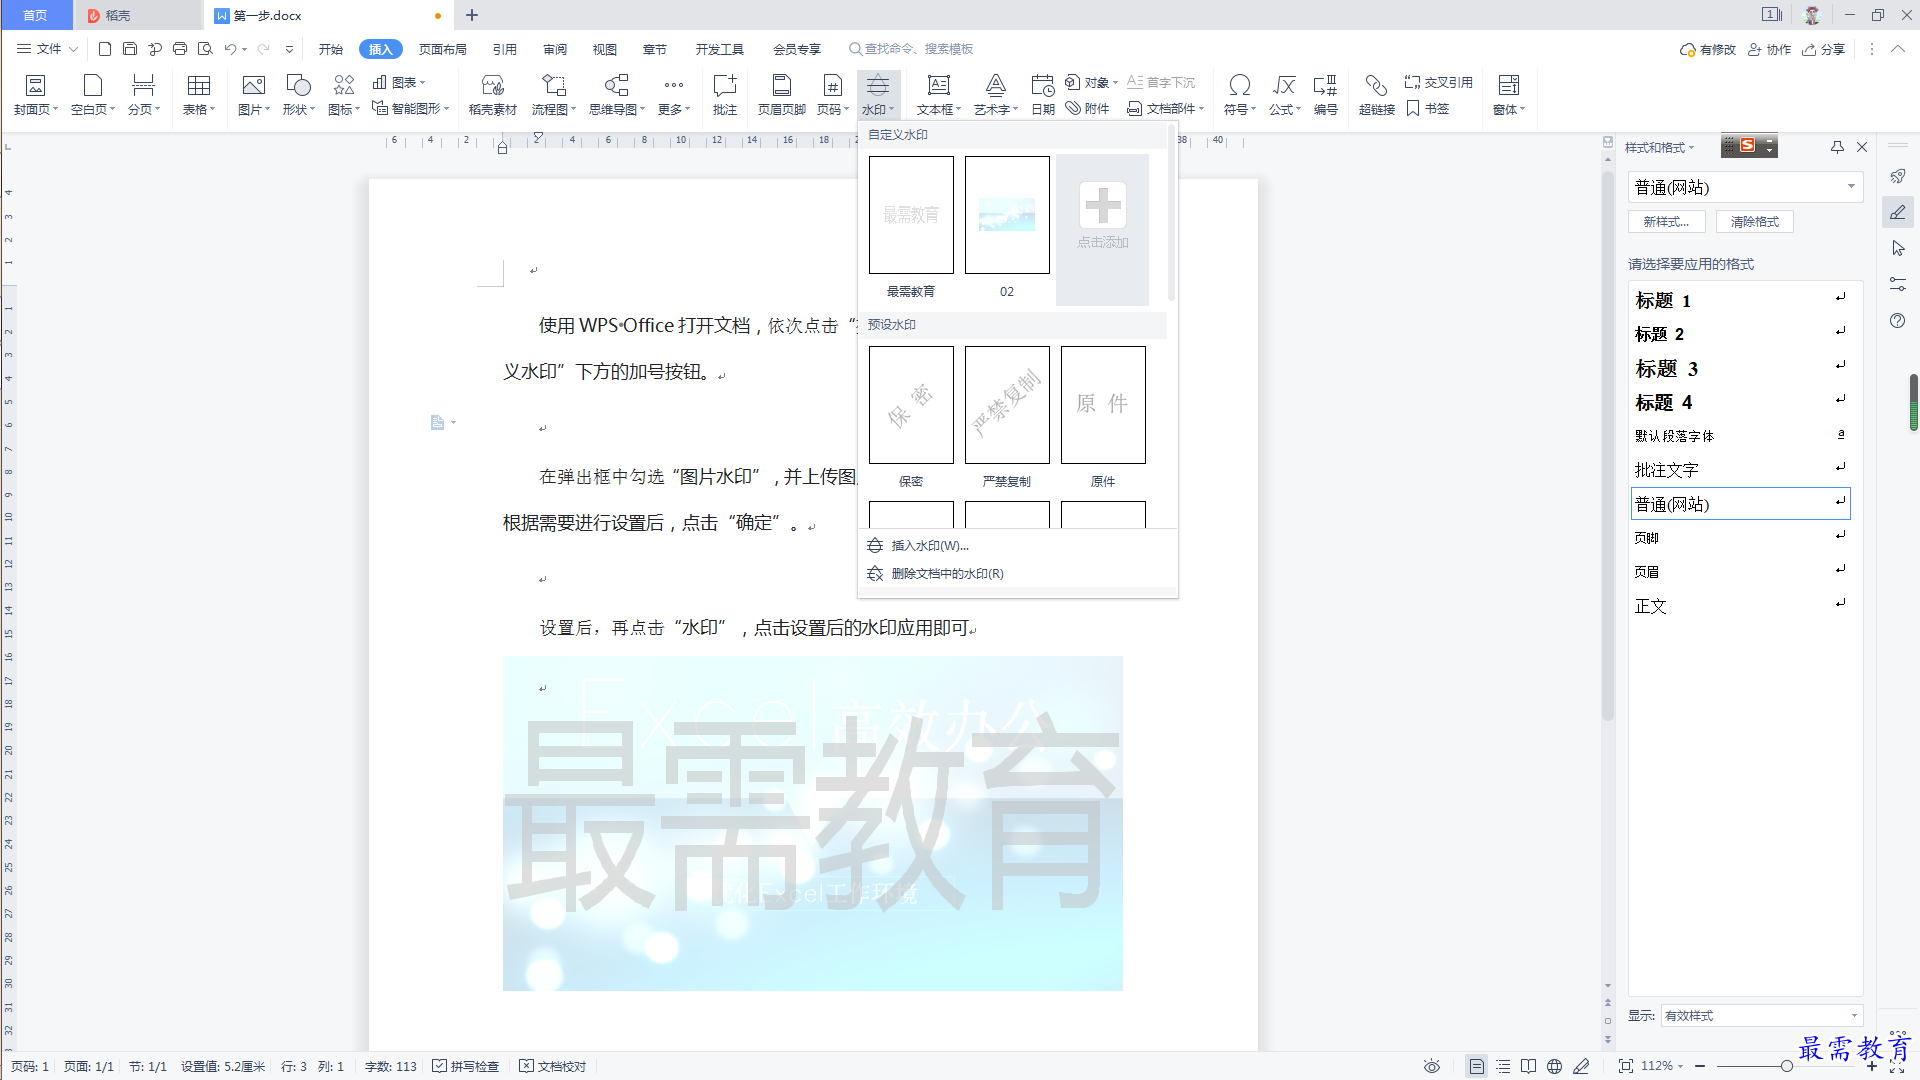This screenshot has height=1080, width=1920.
Task: Open the new tab plus button
Action: pyautogui.click(x=472, y=15)
